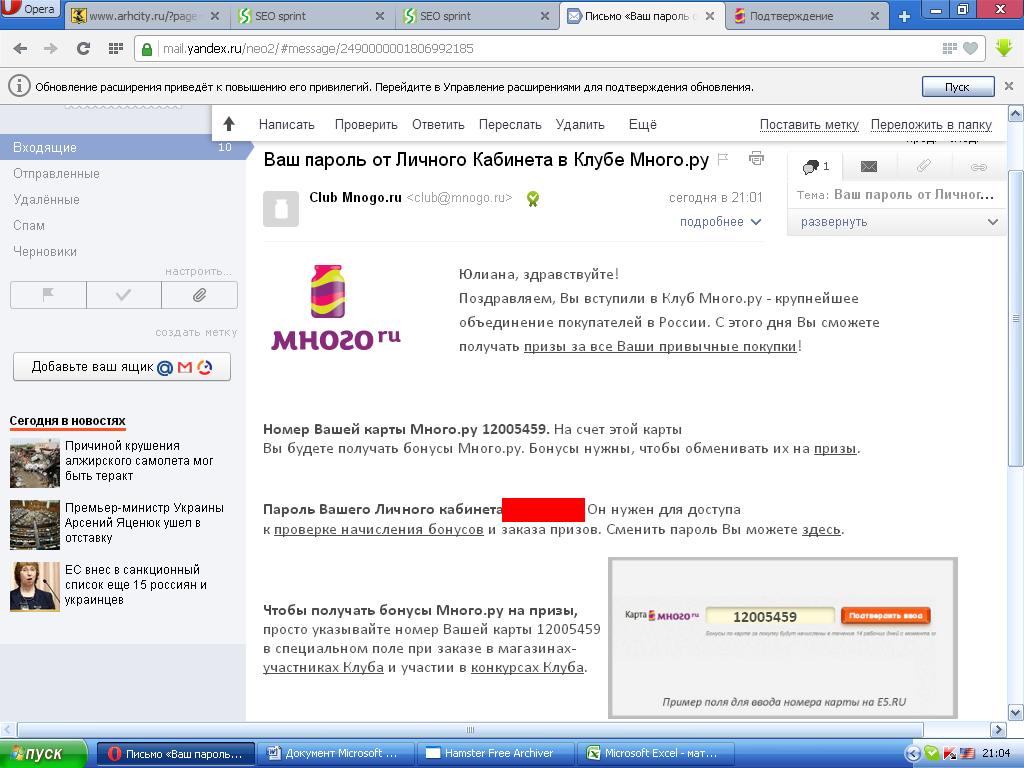The image size is (1024, 768).
Task: Click the green verified sender badge
Action: point(533,199)
